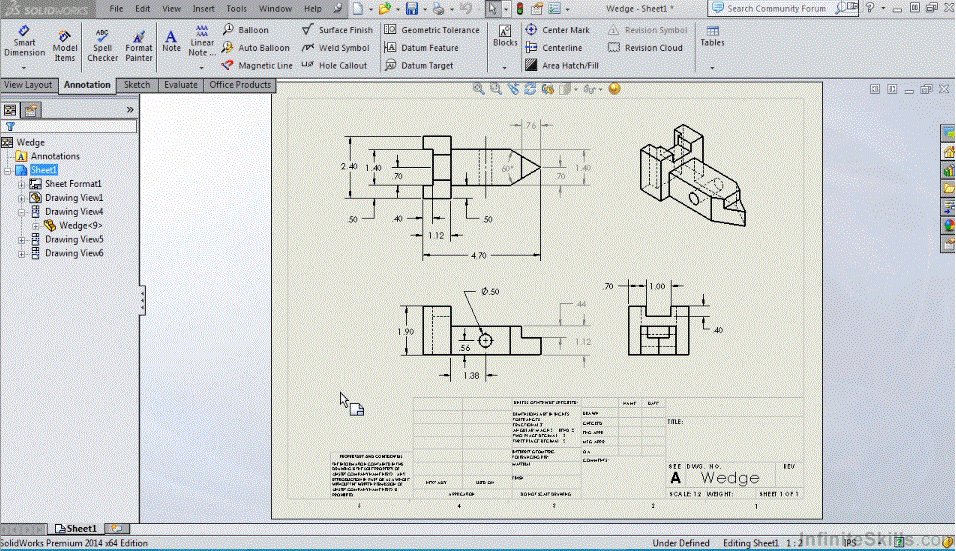Collapse the Sheet1 tree node

coord(7,171)
